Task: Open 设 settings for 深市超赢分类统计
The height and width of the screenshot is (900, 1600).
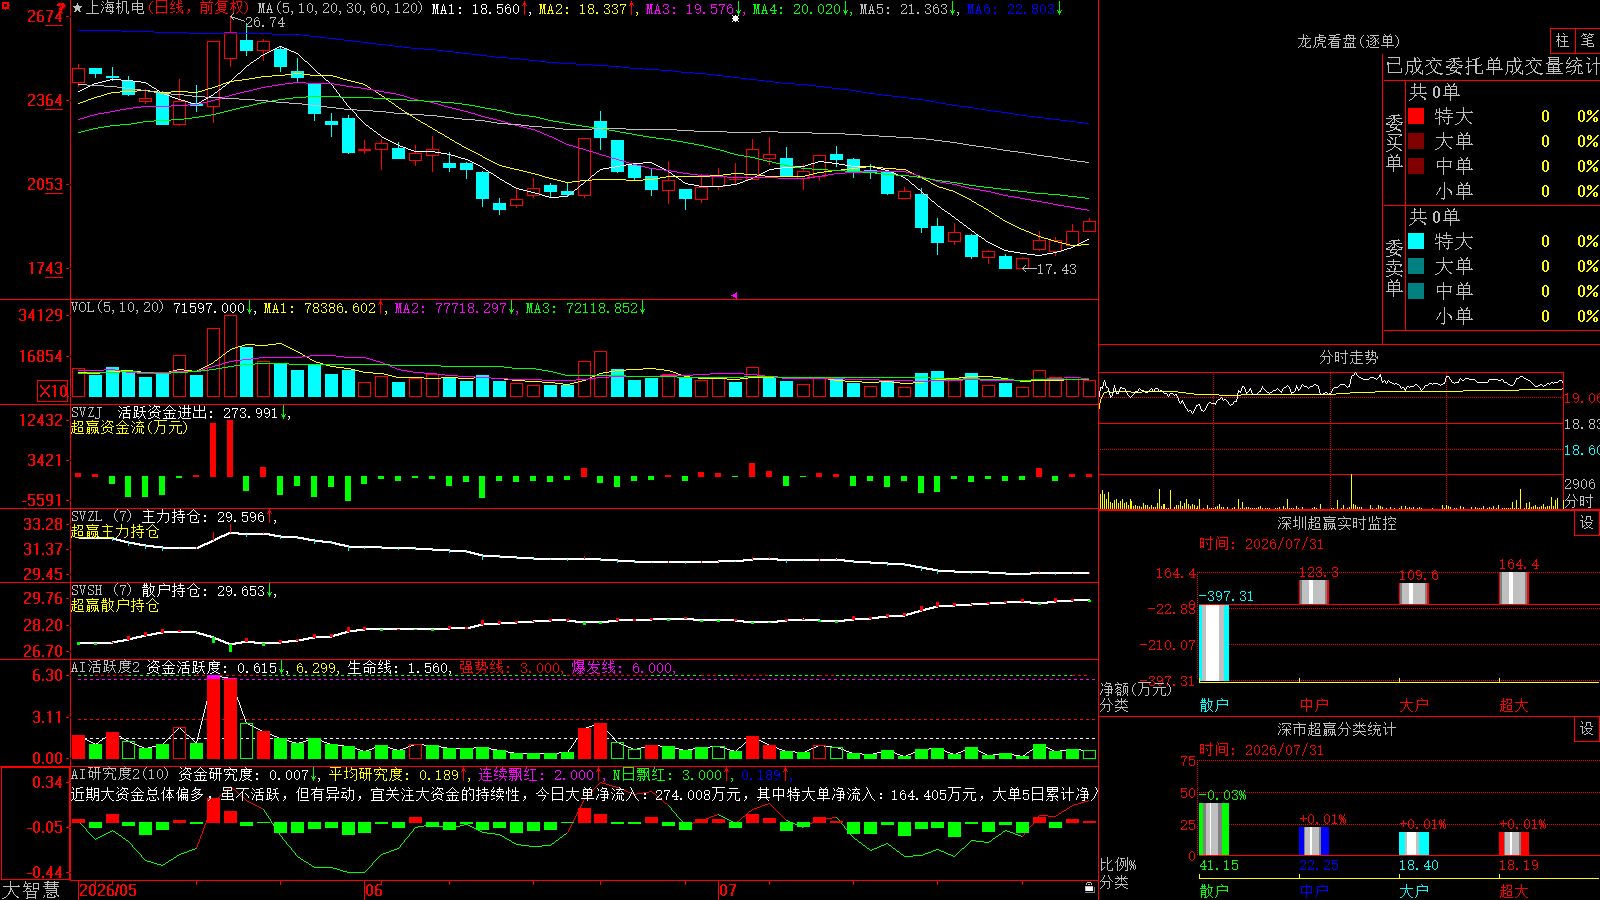Action: (1587, 729)
